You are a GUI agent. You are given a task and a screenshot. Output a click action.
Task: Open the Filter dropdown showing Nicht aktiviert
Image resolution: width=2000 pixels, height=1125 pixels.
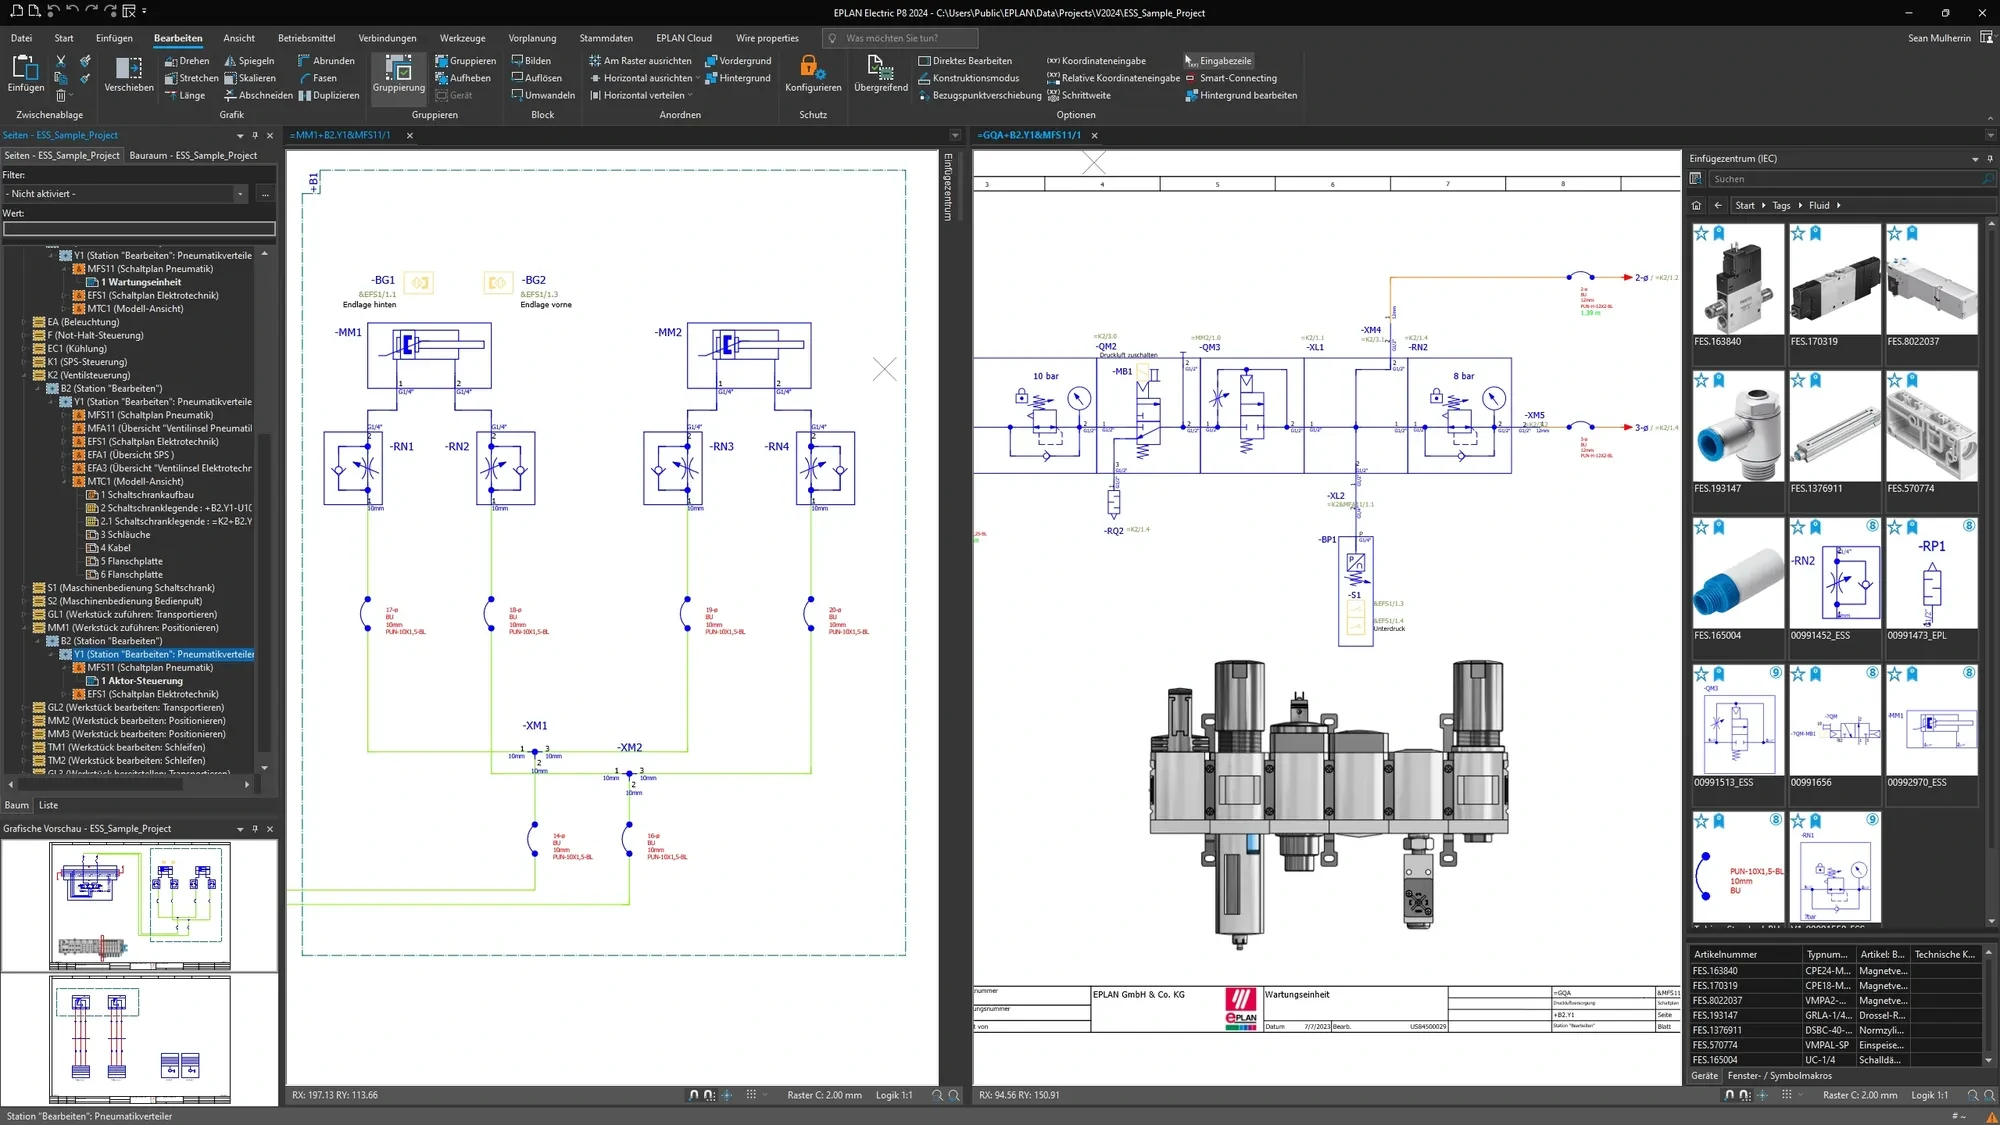tap(125, 194)
